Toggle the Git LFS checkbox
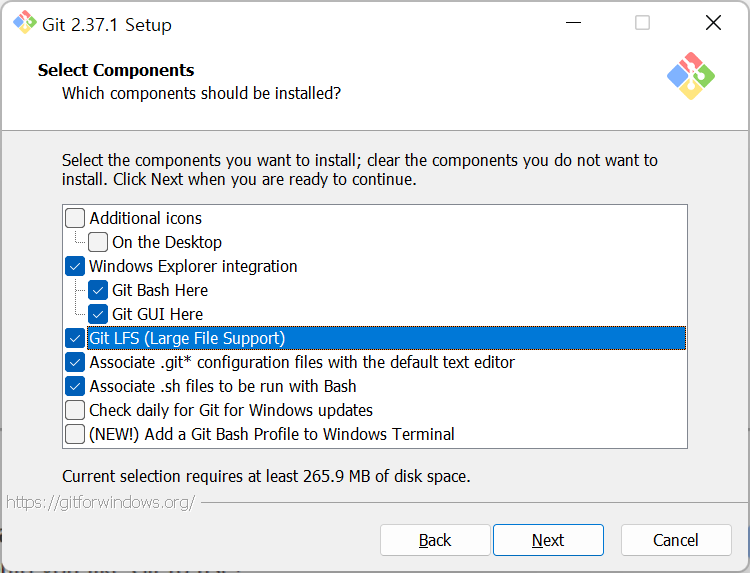Image resolution: width=750 pixels, height=573 pixels. coord(75,338)
